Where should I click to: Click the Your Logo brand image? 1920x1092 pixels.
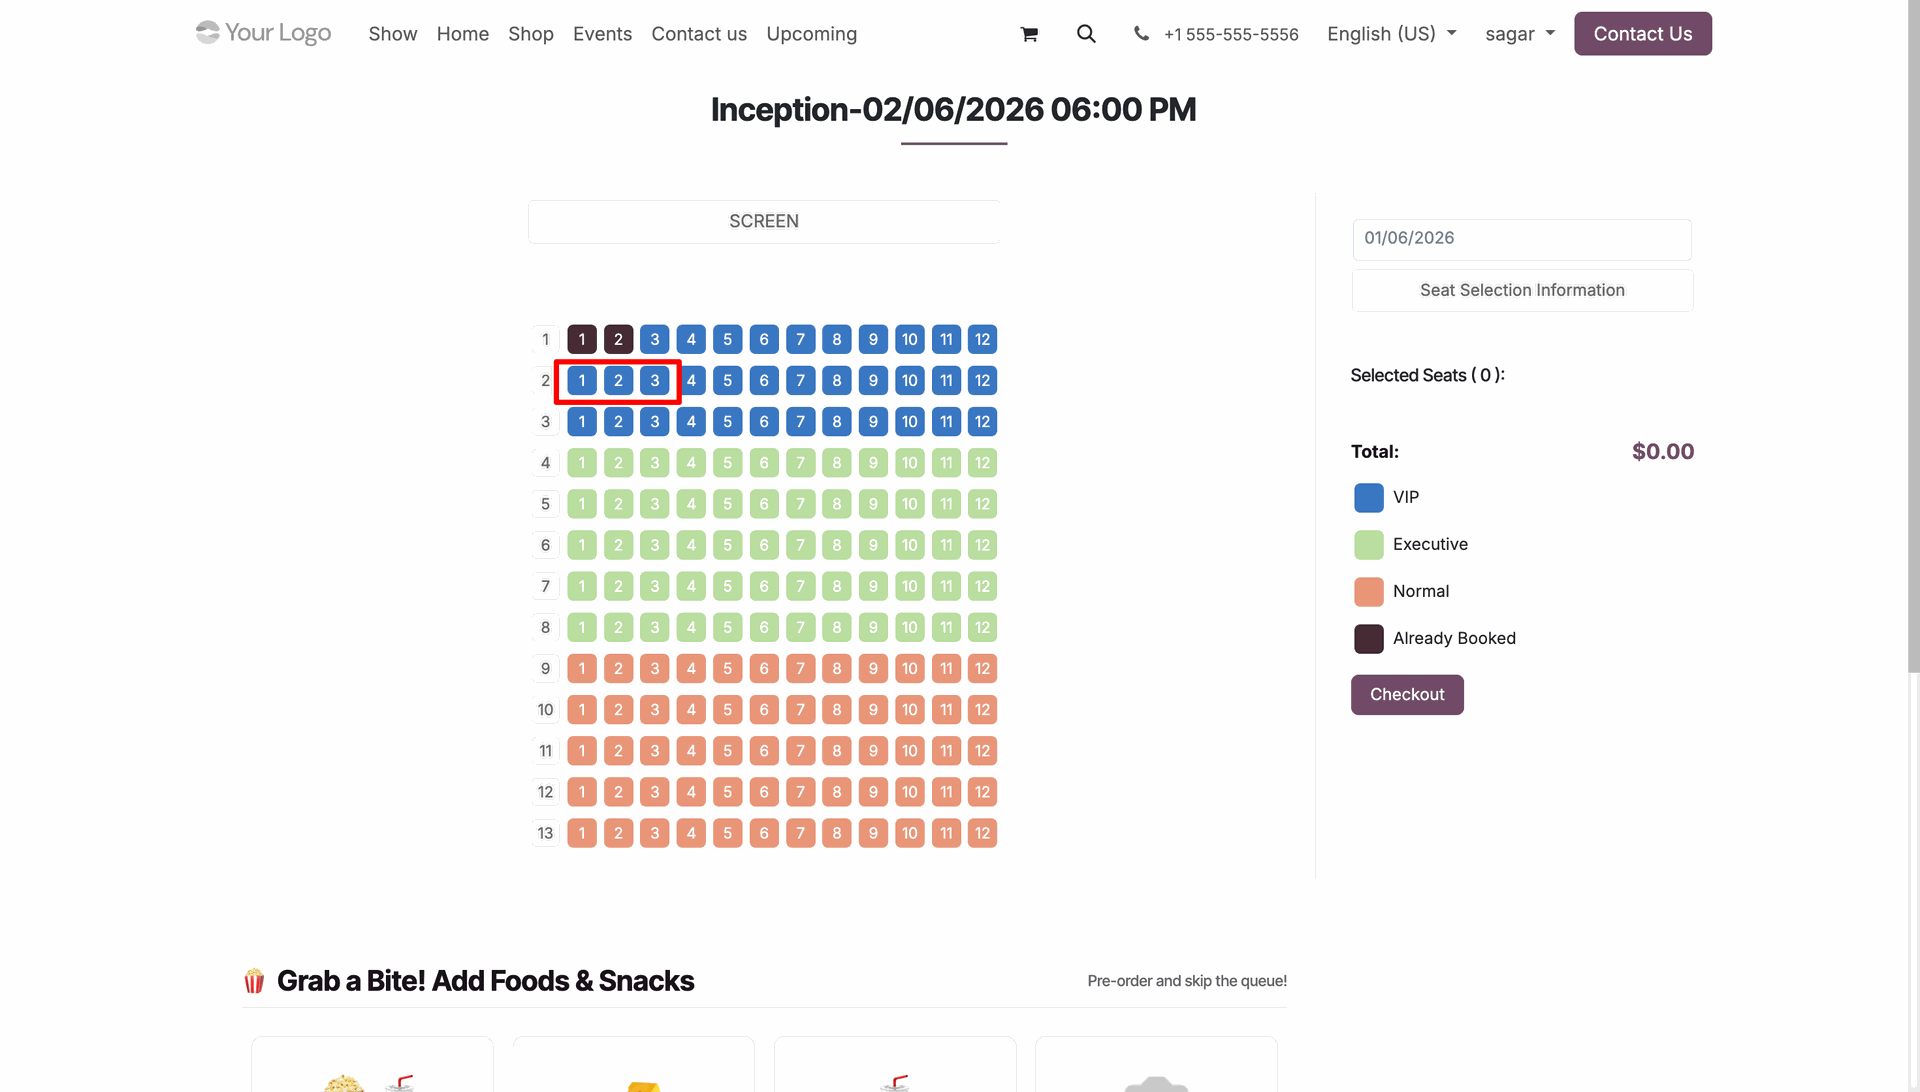(263, 33)
